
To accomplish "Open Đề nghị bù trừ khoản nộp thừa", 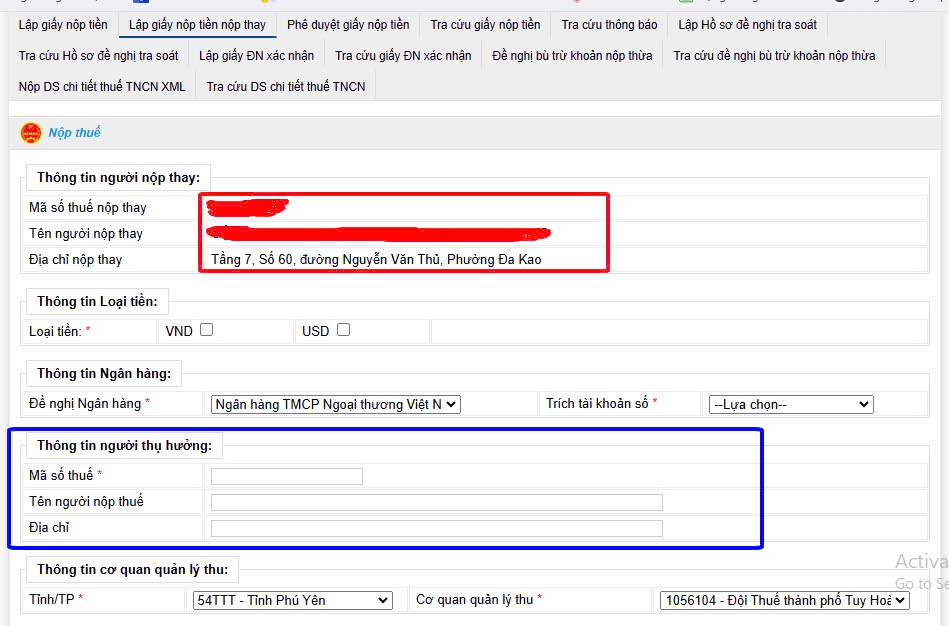I will [x=572, y=55].
